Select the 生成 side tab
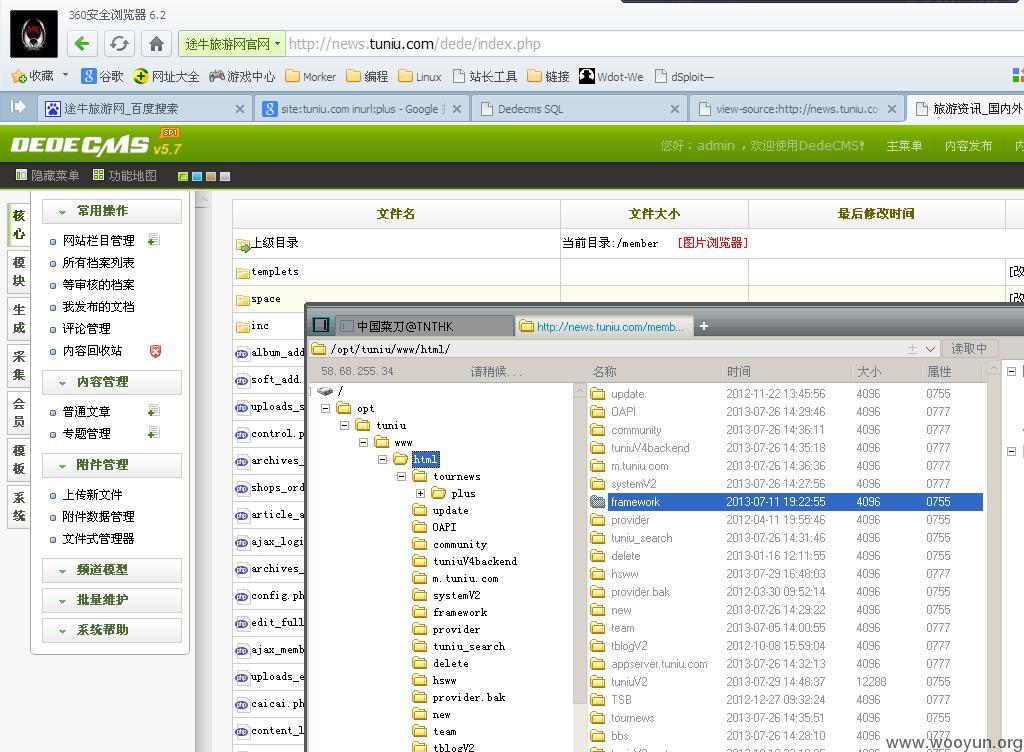The width and height of the screenshot is (1024, 752). 19,319
